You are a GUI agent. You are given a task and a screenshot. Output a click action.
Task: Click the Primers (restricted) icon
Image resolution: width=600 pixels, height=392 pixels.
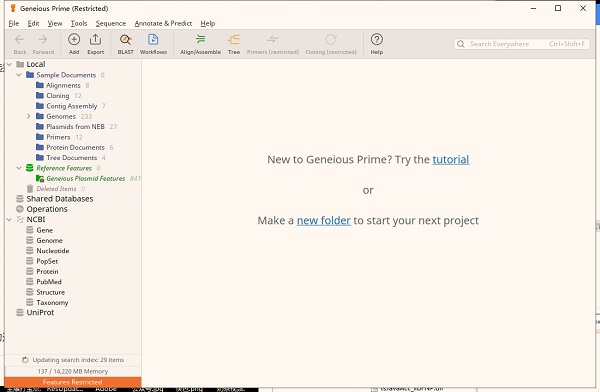point(272,44)
